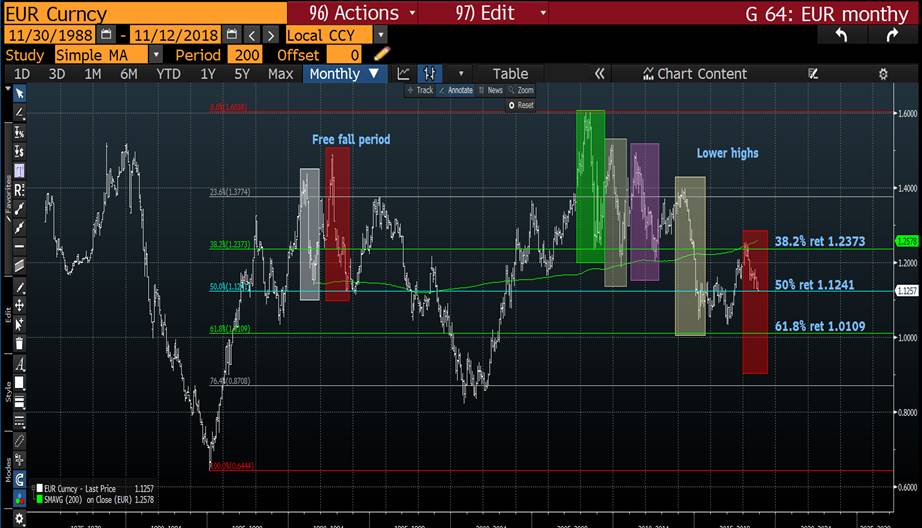The height and width of the screenshot is (528, 922).
Task: Open the chart type dropdown arrow
Action: [461, 74]
